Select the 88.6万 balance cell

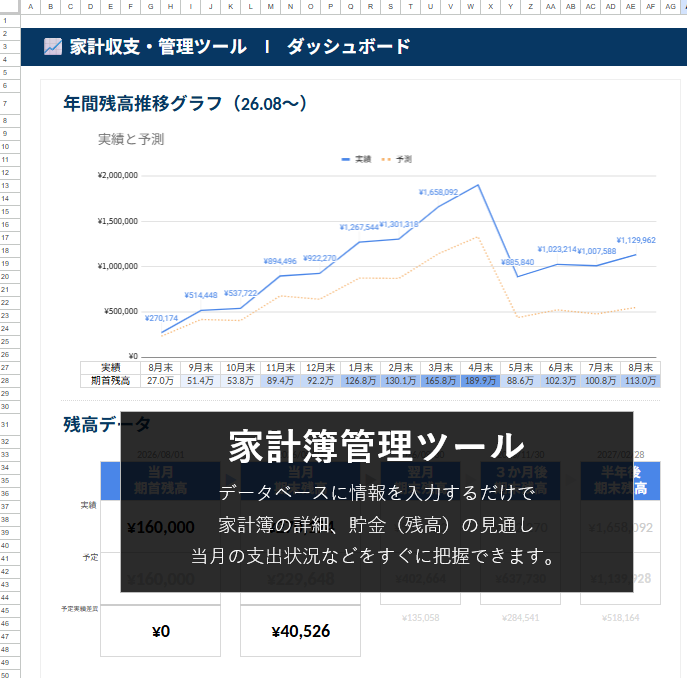(521, 381)
